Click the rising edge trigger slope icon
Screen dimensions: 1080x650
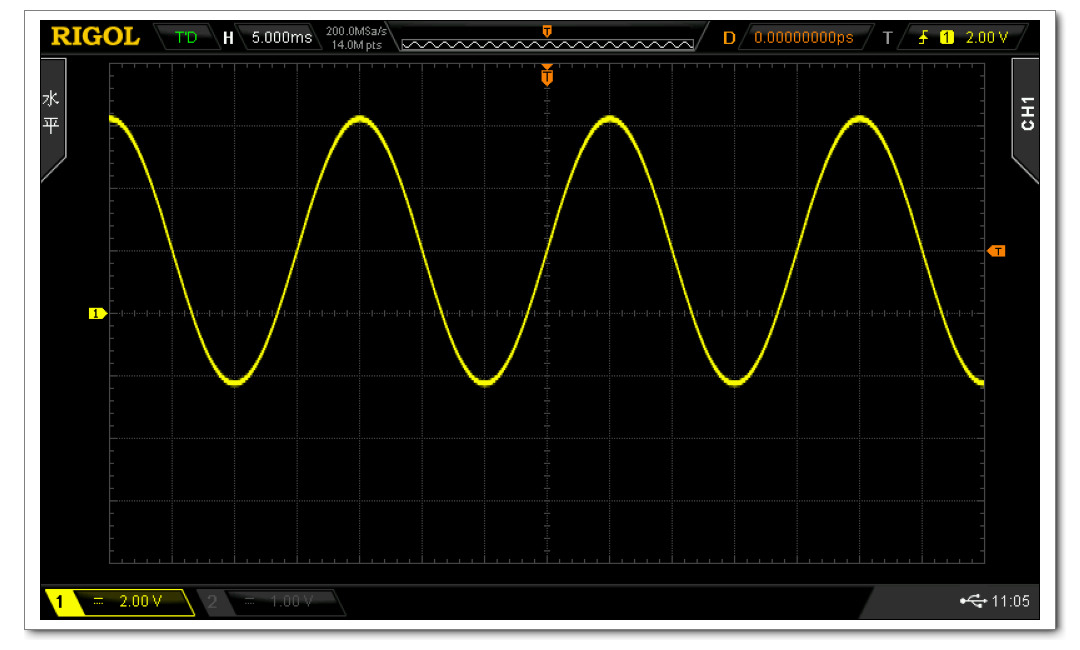pos(924,37)
